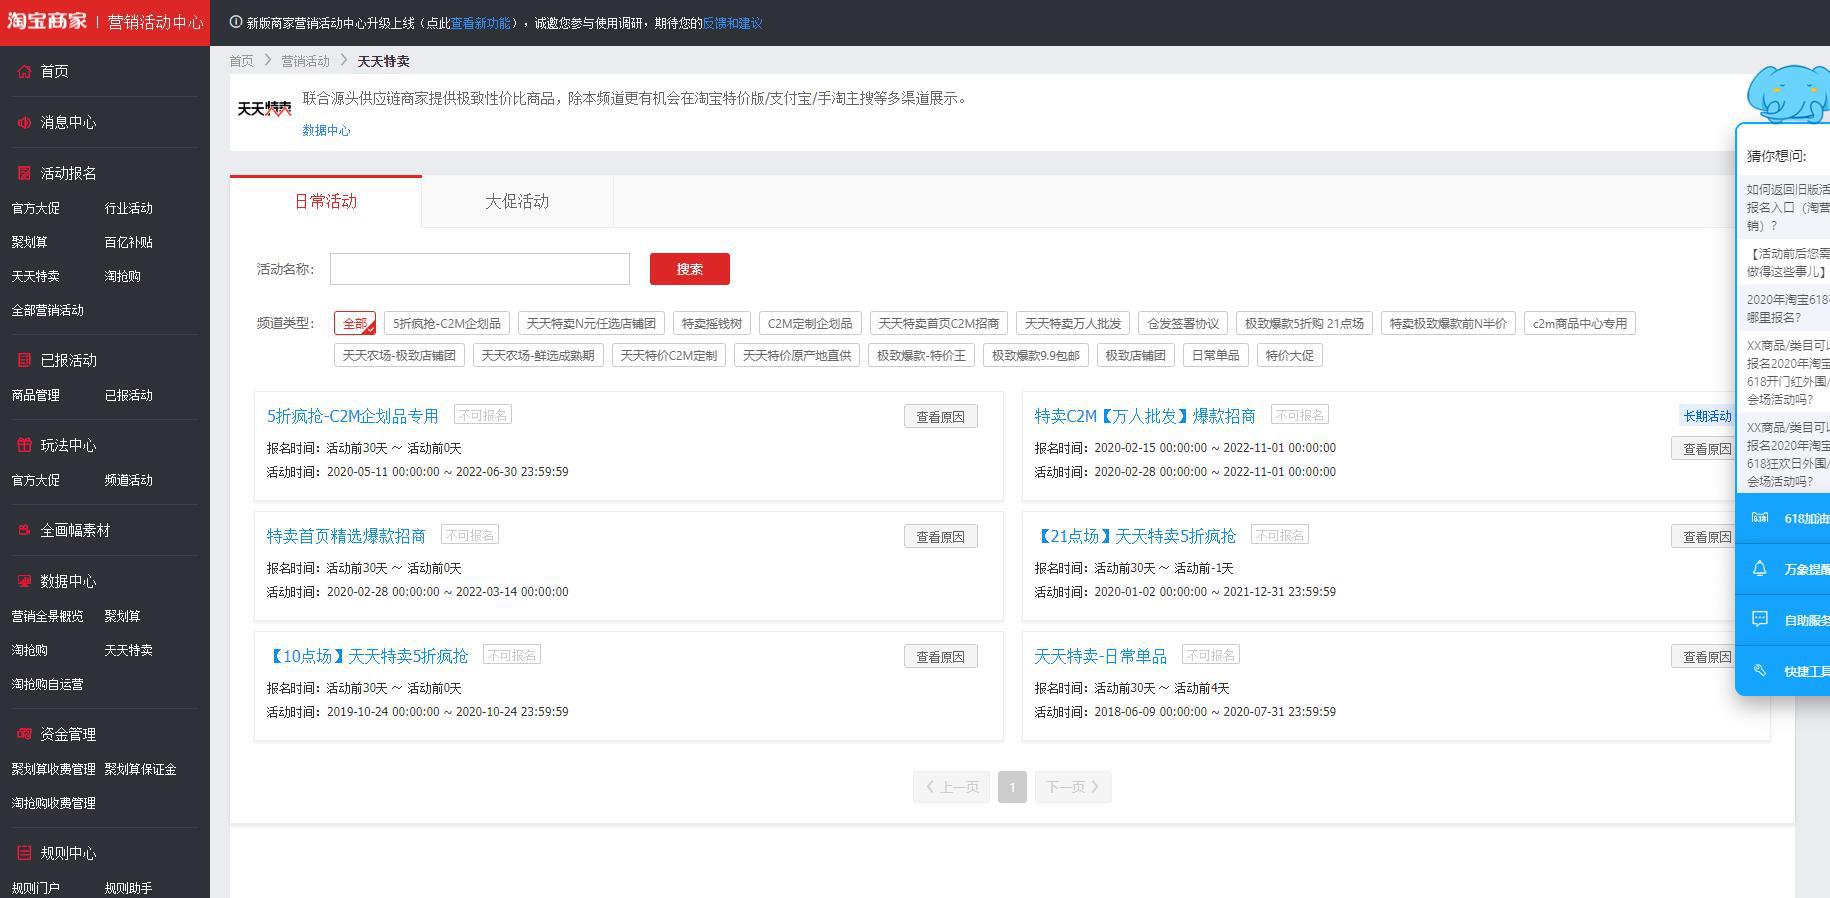1830x898 pixels.
Task: Click 查看原因 for 【10点场】天天特卖5折疯抢
Action: (941, 656)
